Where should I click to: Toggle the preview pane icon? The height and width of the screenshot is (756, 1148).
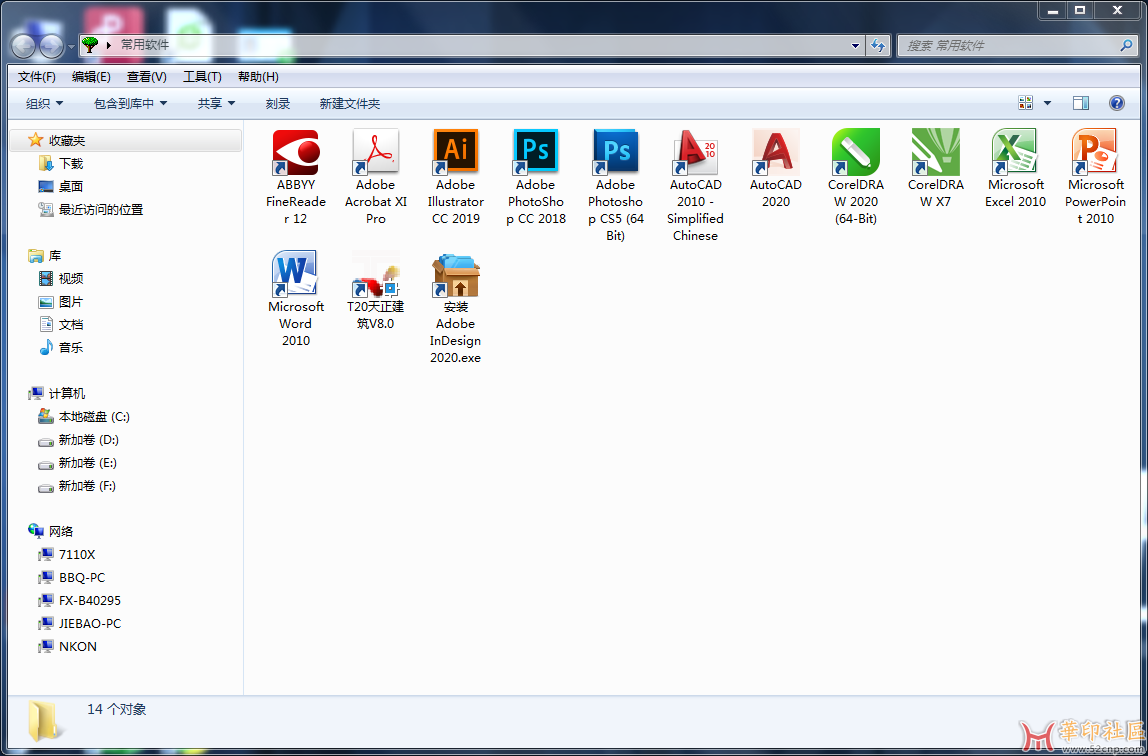click(1081, 103)
